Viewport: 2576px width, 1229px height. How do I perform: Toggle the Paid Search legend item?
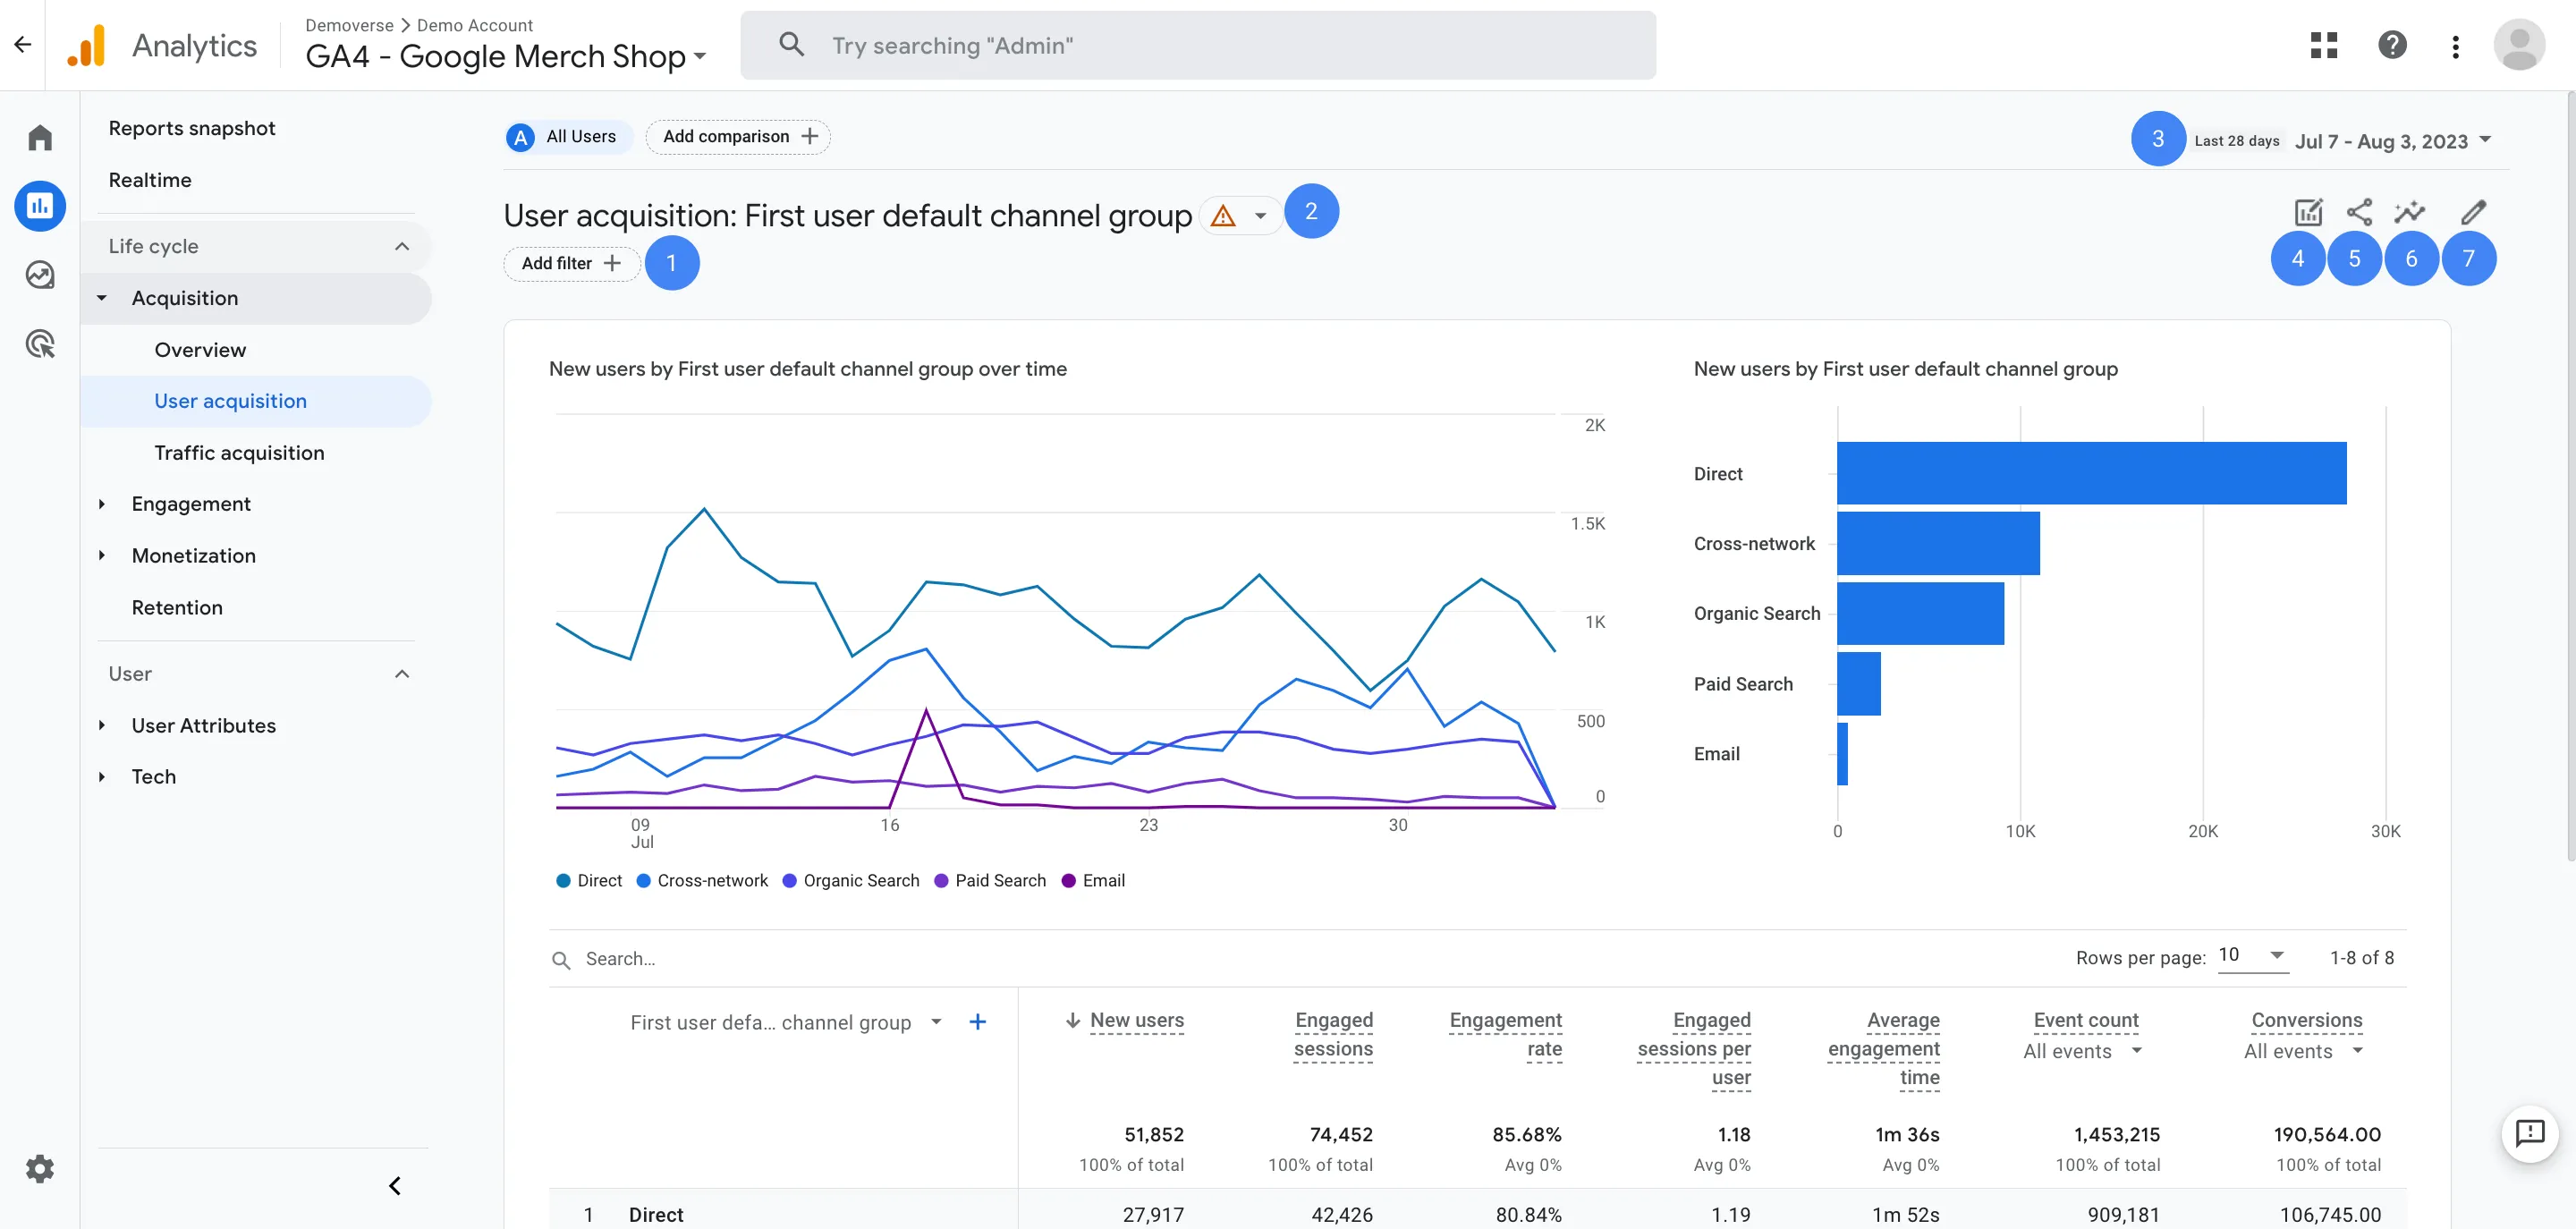point(990,880)
